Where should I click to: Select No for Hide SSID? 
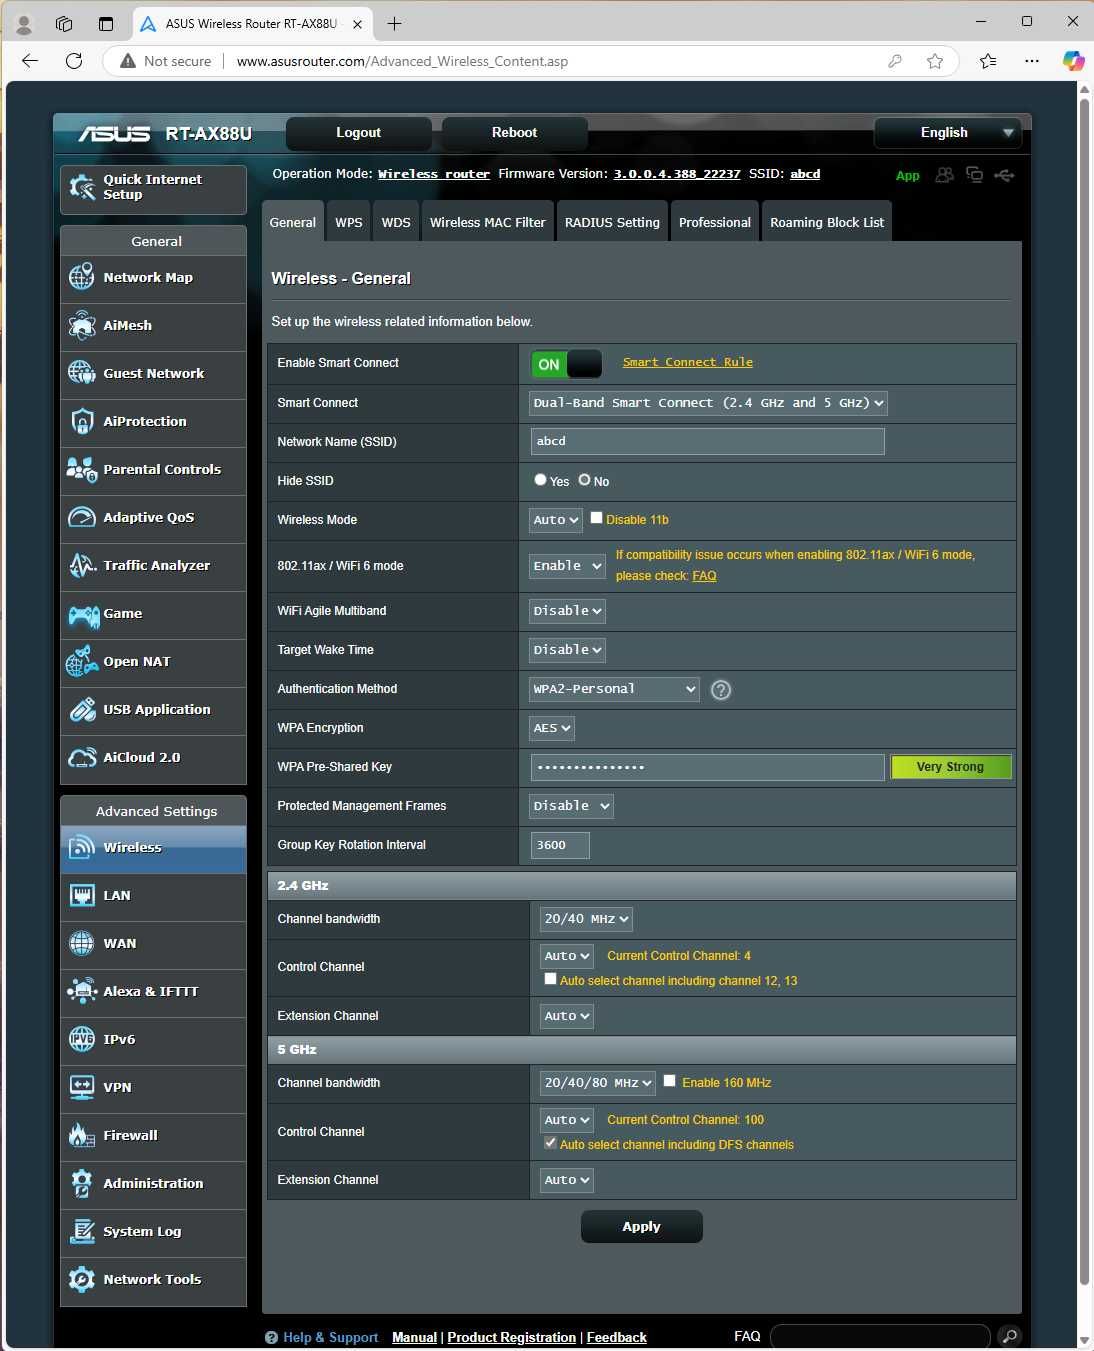(x=584, y=480)
